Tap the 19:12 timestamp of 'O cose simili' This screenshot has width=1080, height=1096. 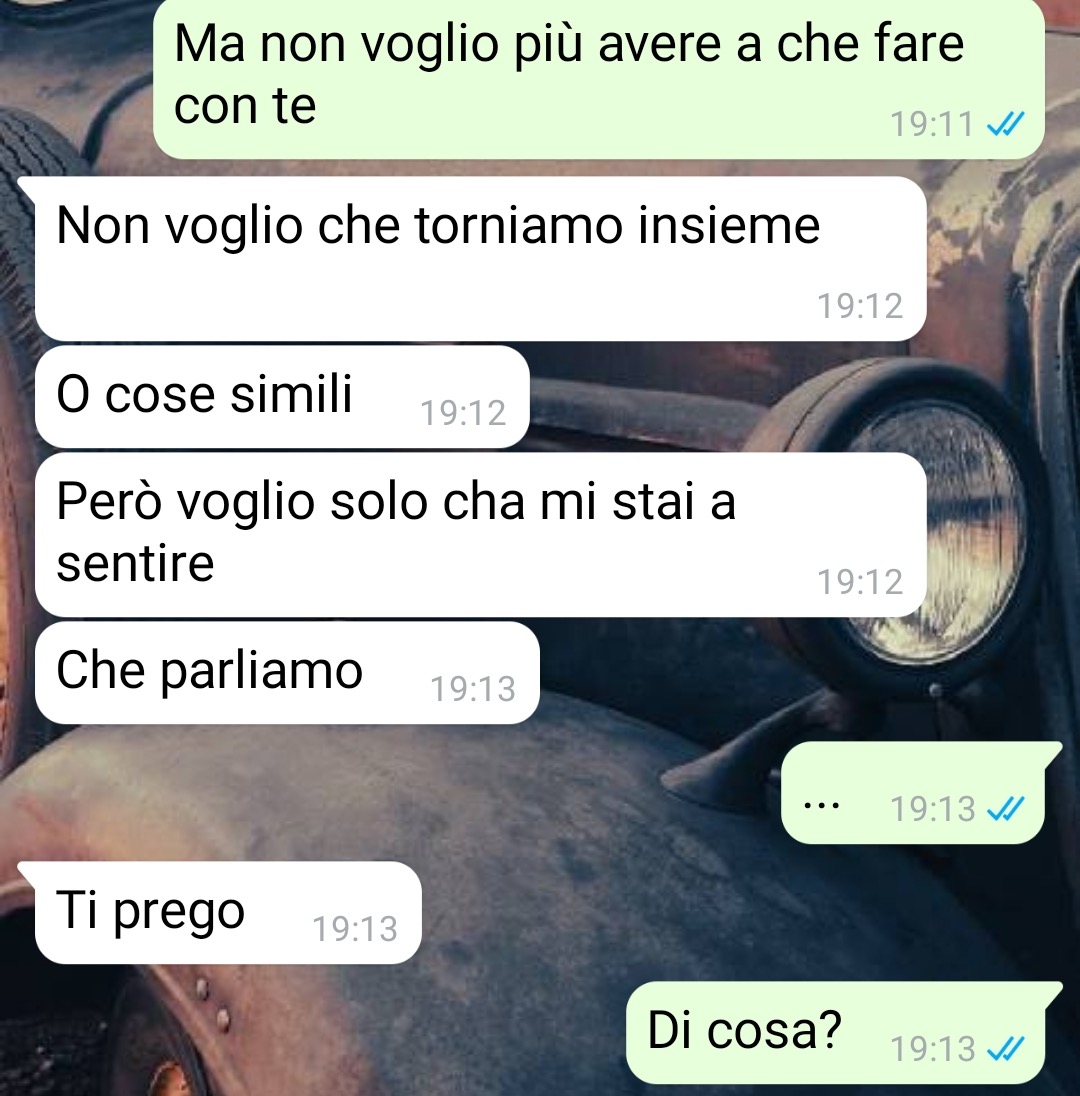pos(463,413)
